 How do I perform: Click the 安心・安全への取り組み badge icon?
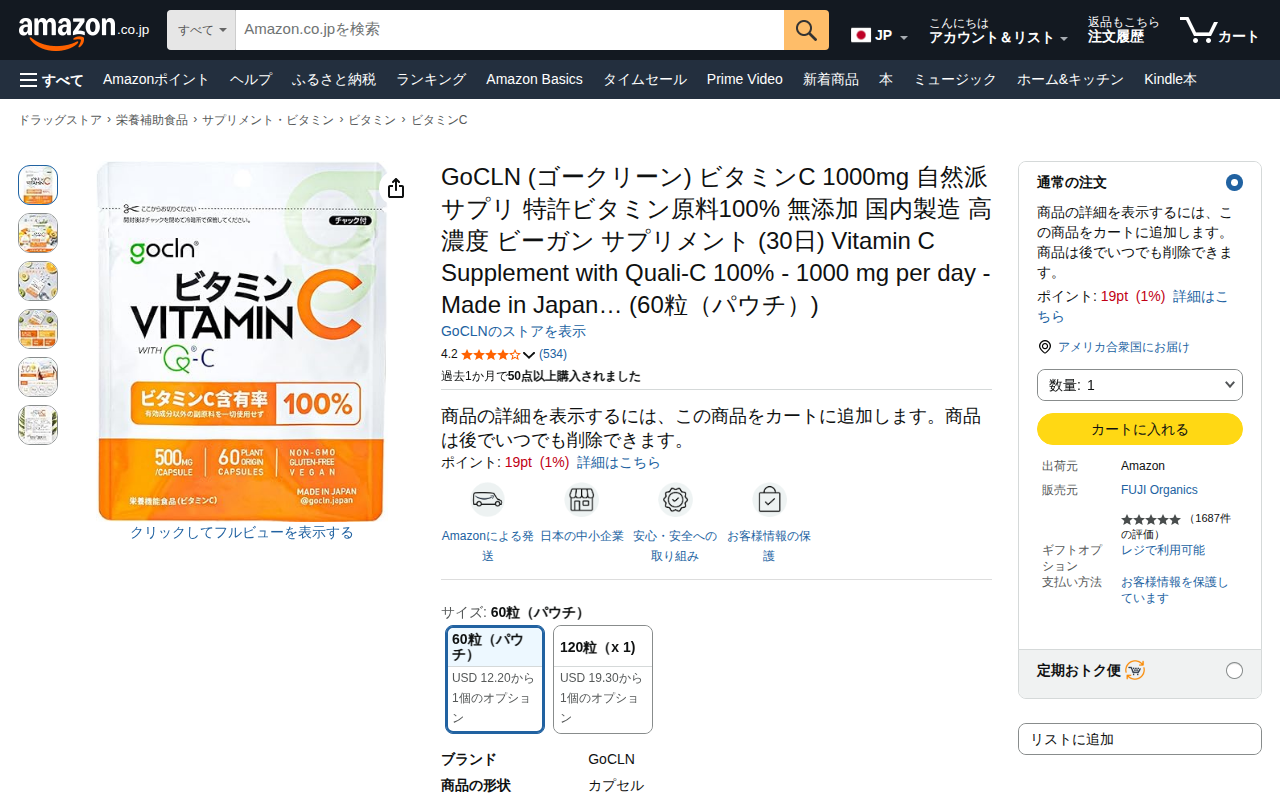[x=675, y=499]
